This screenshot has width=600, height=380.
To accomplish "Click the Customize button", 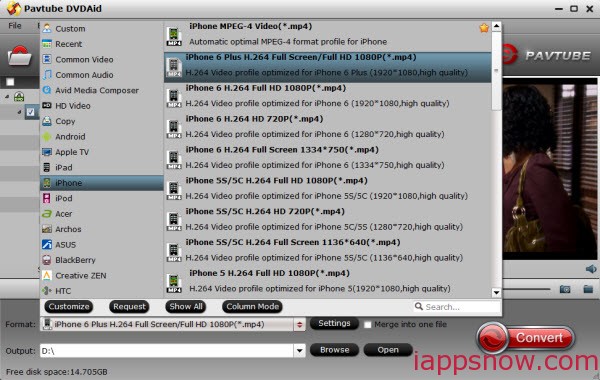I will pyautogui.click(x=69, y=307).
